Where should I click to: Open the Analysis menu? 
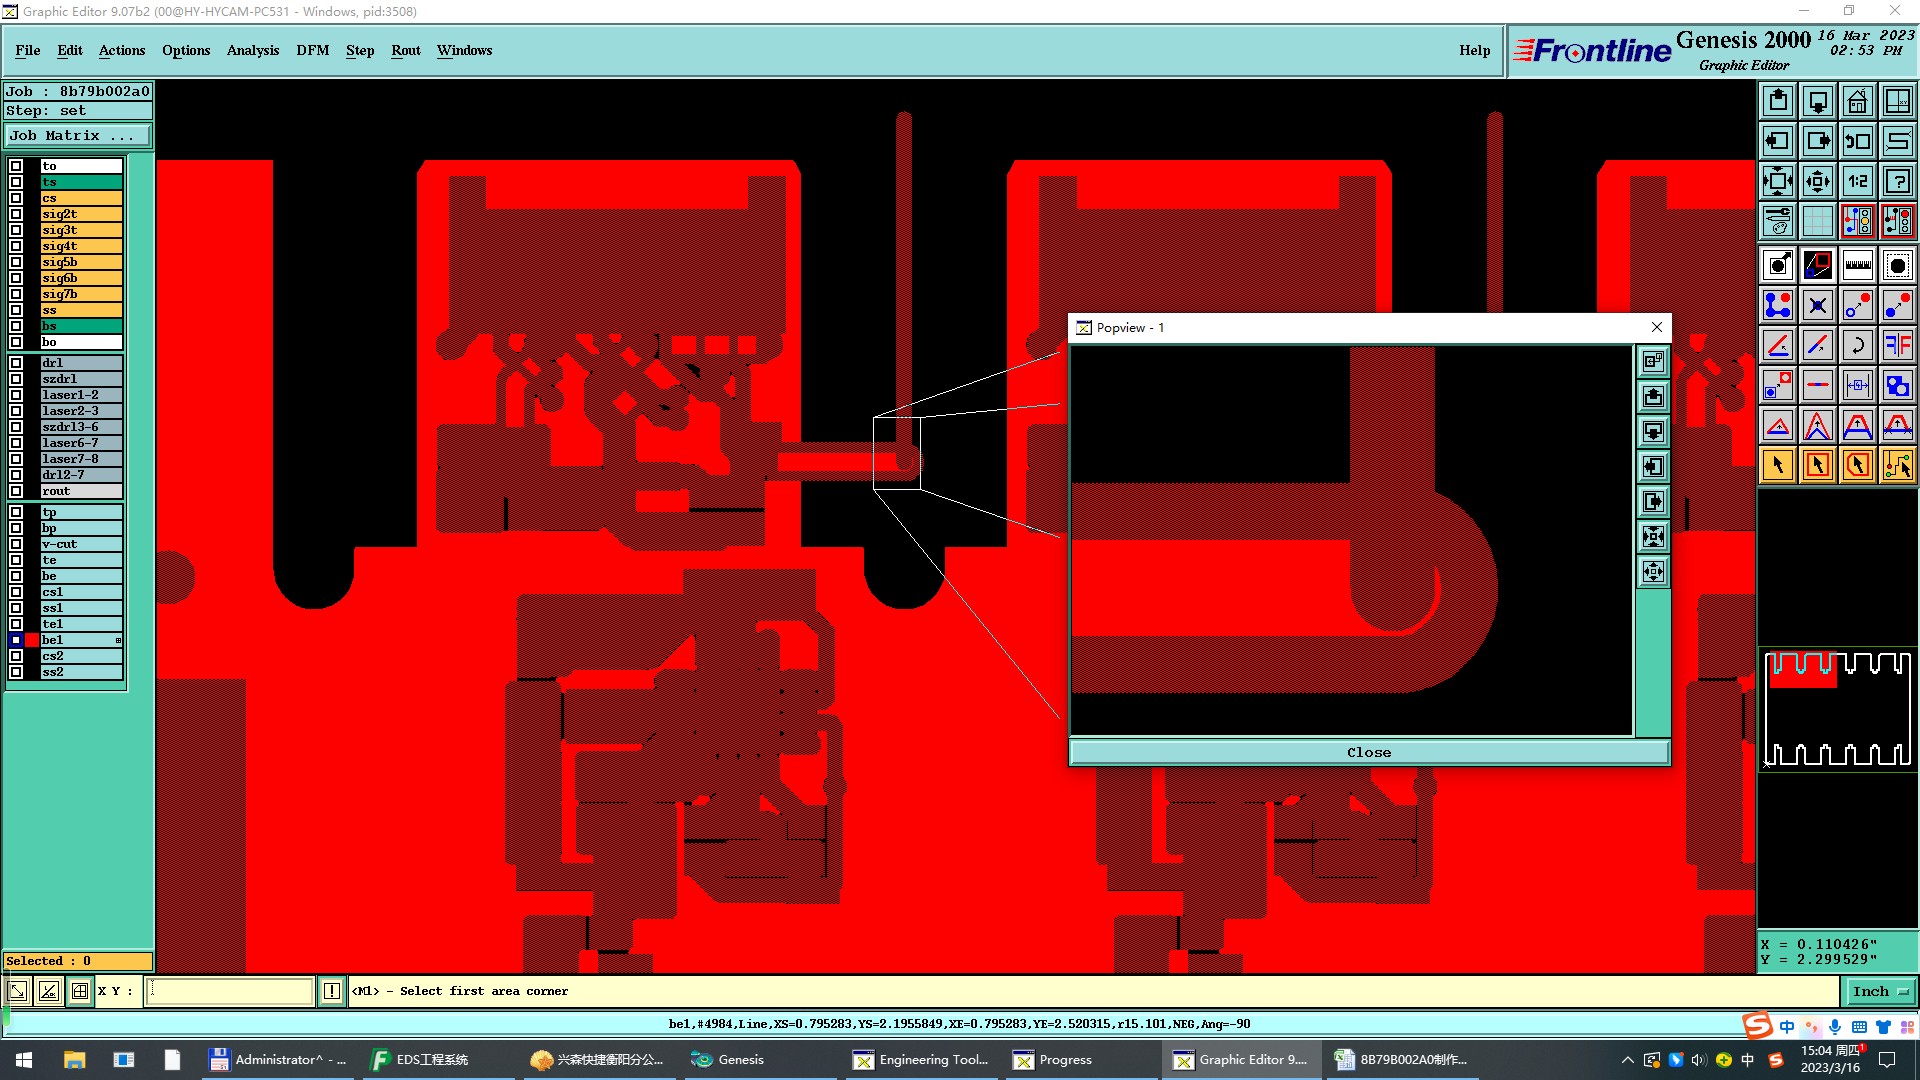pos(252,50)
